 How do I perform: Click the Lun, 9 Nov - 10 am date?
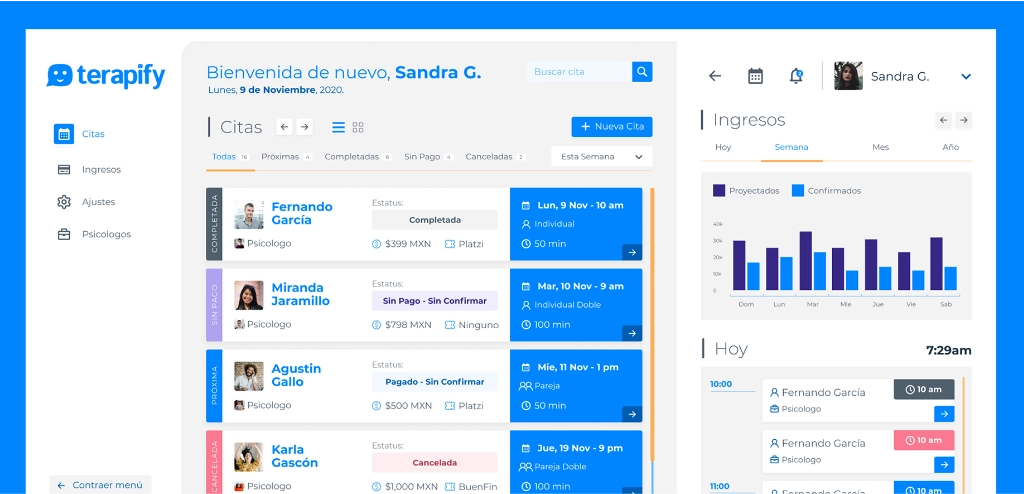[580, 205]
